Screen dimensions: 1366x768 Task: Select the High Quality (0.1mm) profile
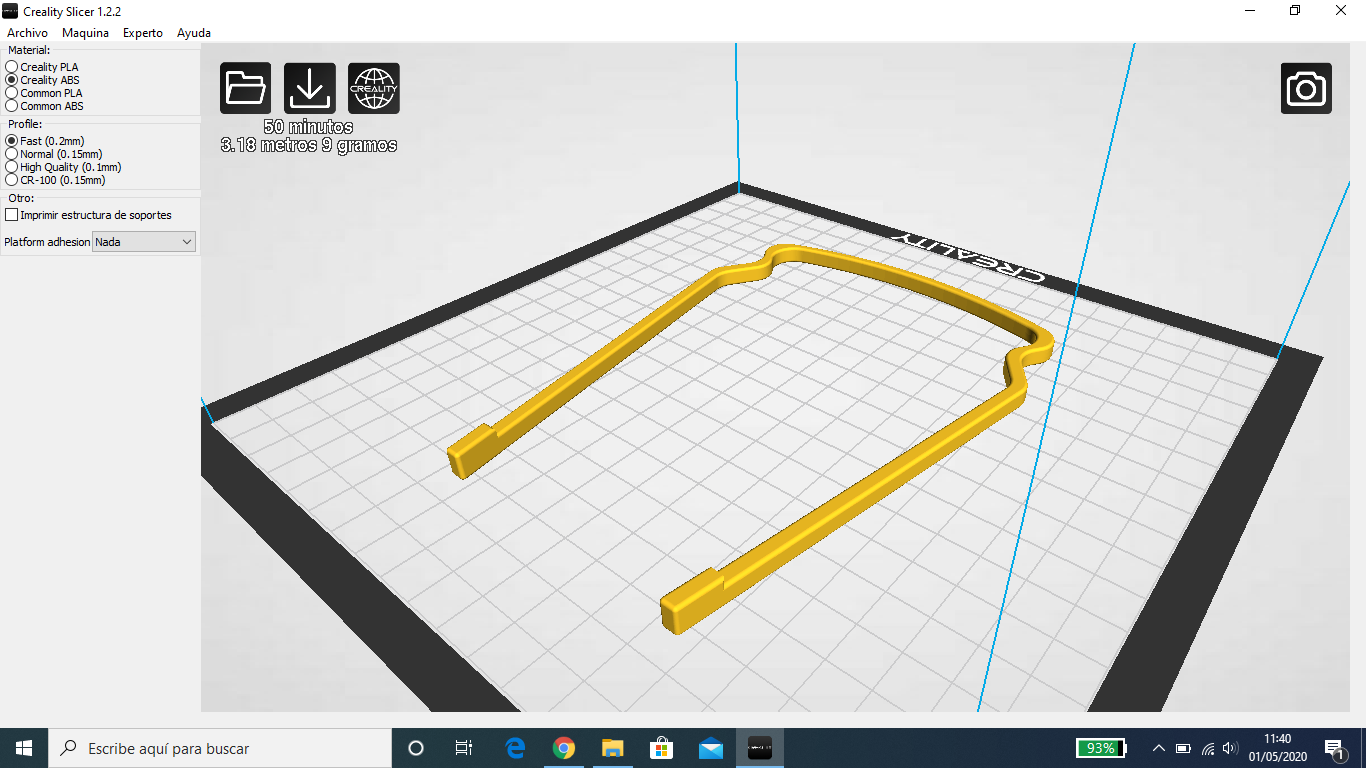point(12,167)
